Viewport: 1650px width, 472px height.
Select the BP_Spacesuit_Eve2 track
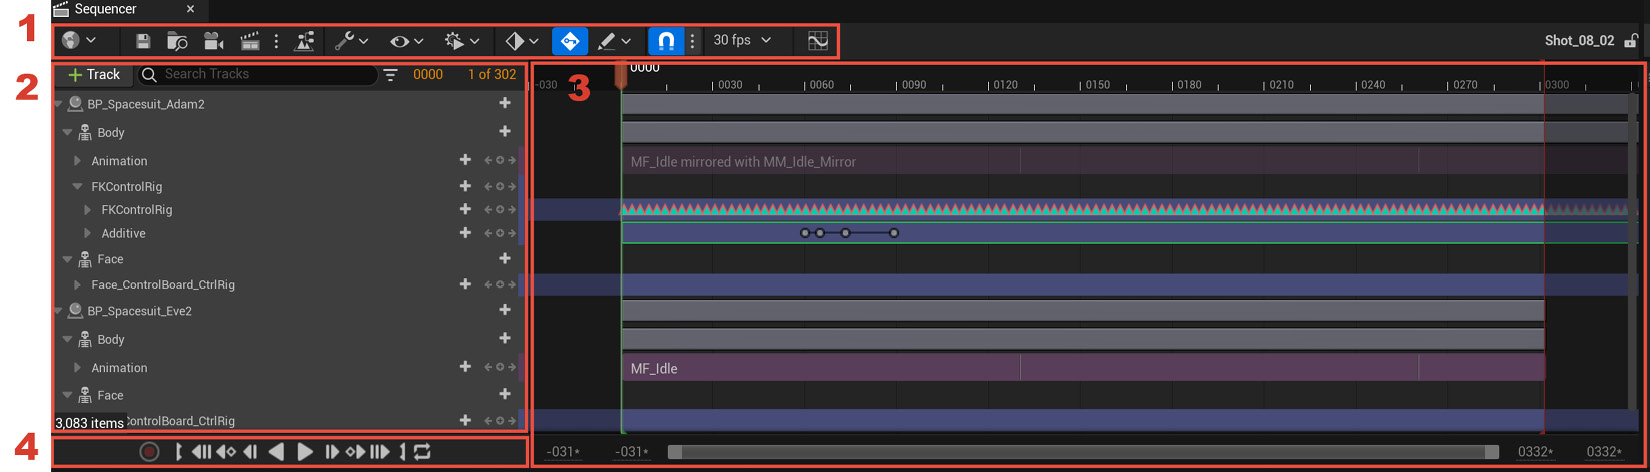point(139,311)
